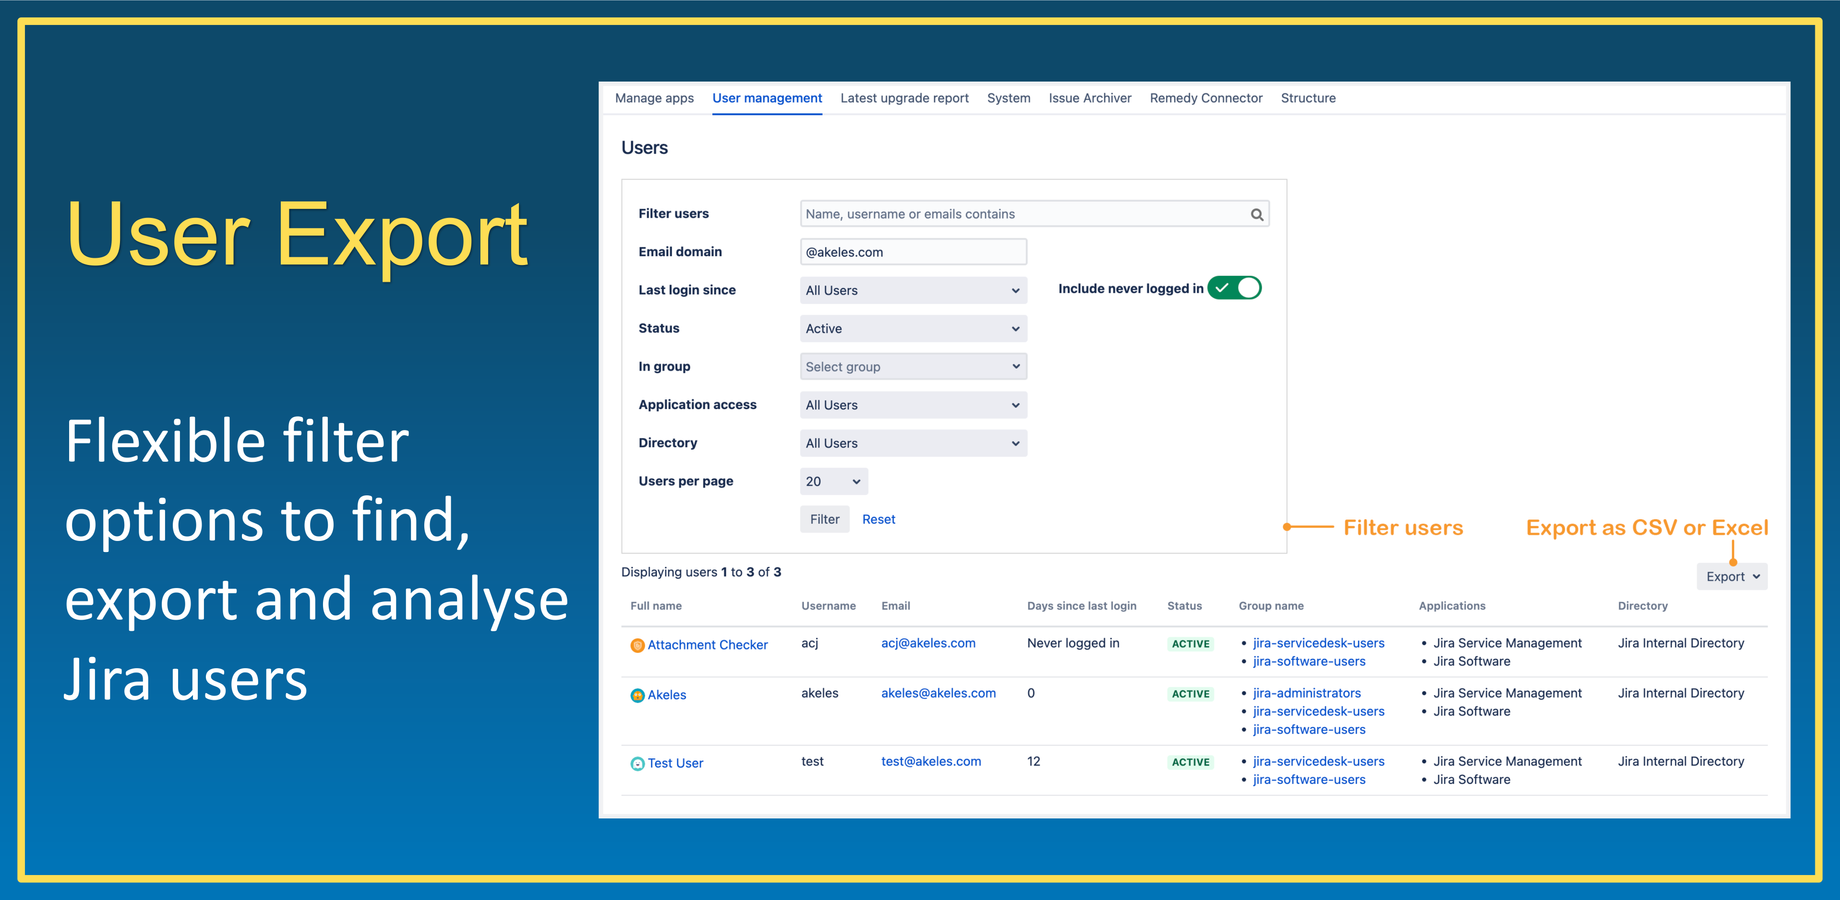Click the Directory column header in table
Screen dimensions: 1840x900
point(1642,606)
